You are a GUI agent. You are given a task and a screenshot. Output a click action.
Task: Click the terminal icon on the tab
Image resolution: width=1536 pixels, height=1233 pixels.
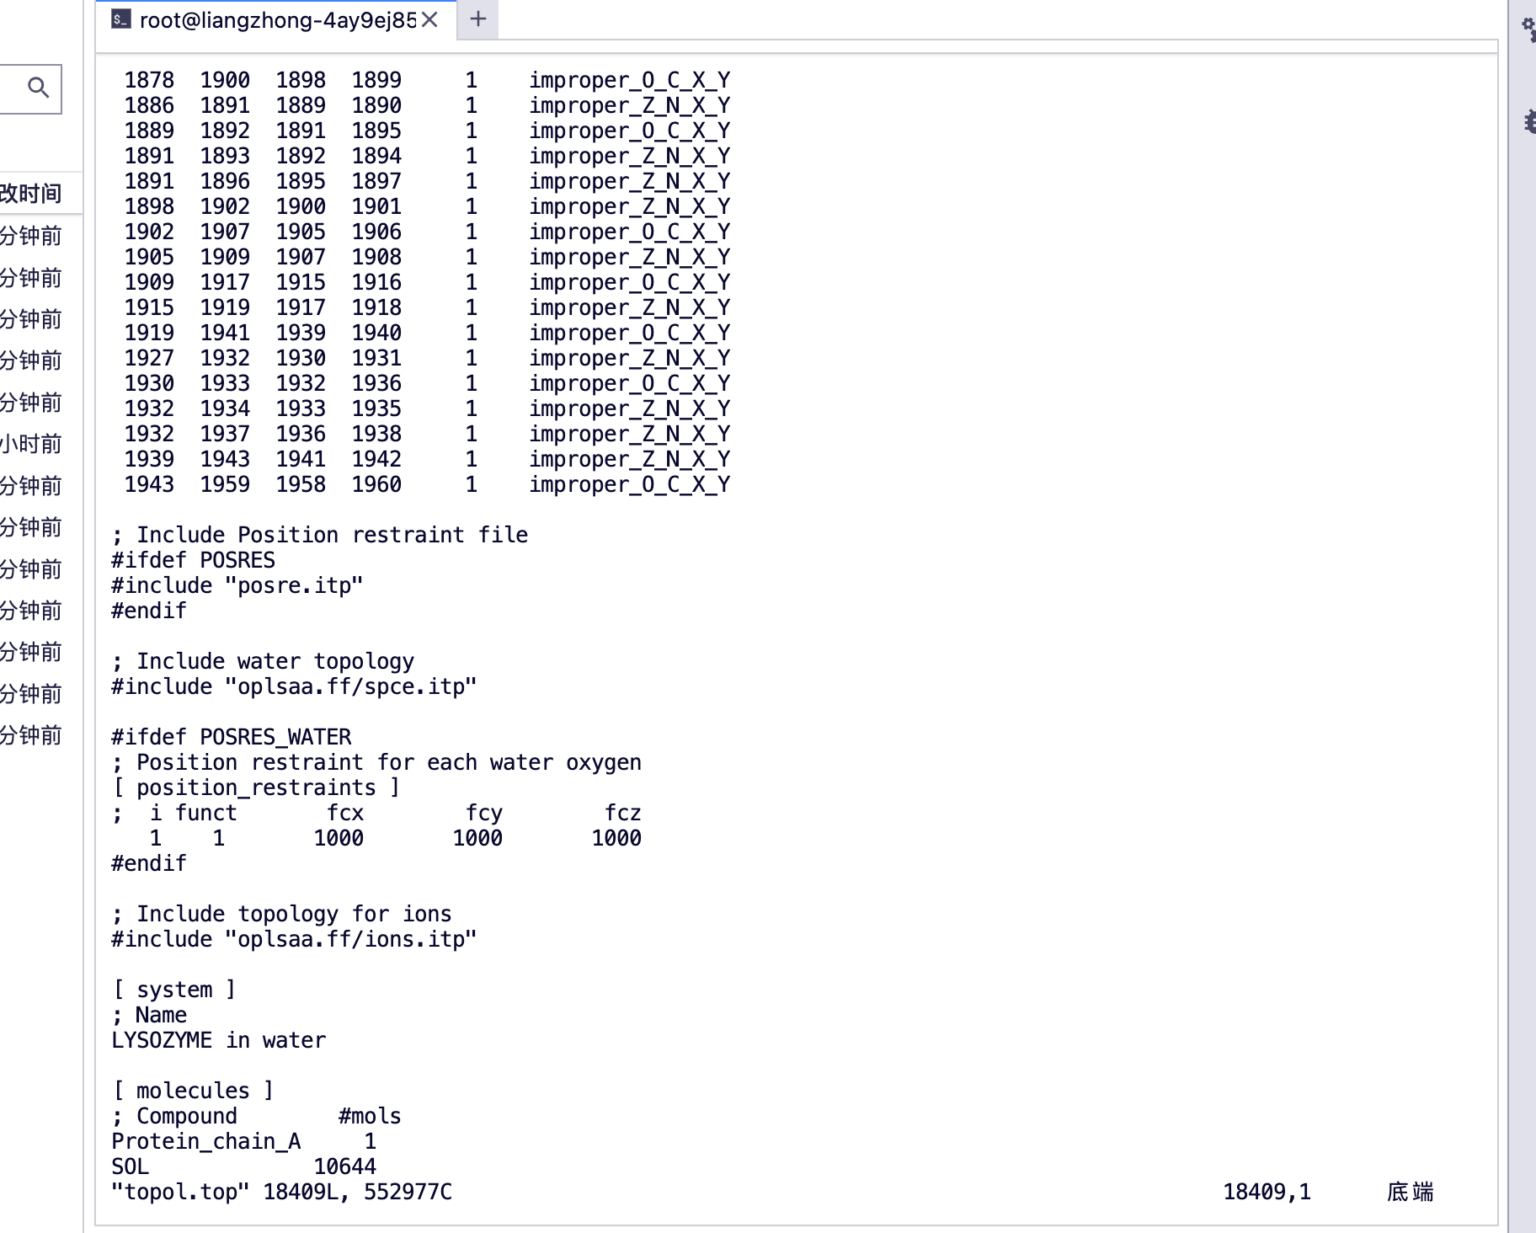pyautogui.click(x=121, y=19)
